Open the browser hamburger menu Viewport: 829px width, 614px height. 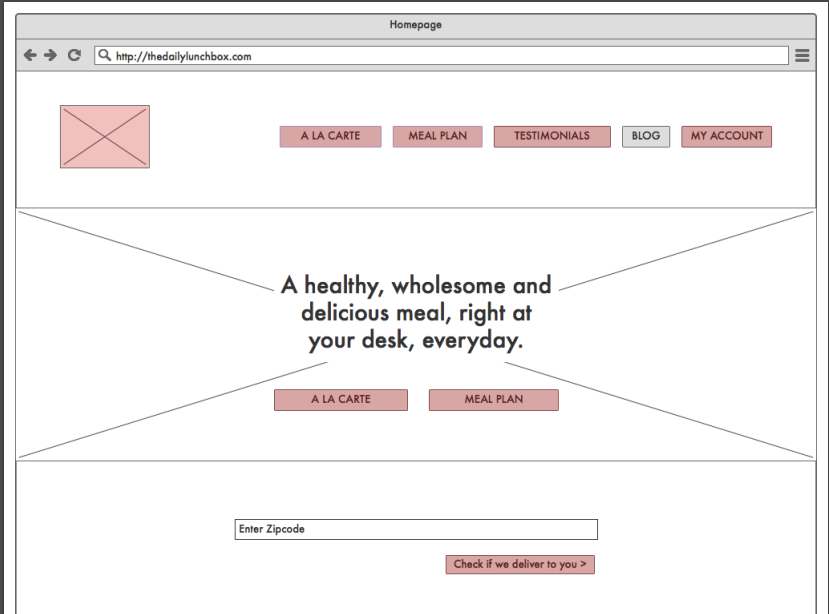(x=802, y=56)
